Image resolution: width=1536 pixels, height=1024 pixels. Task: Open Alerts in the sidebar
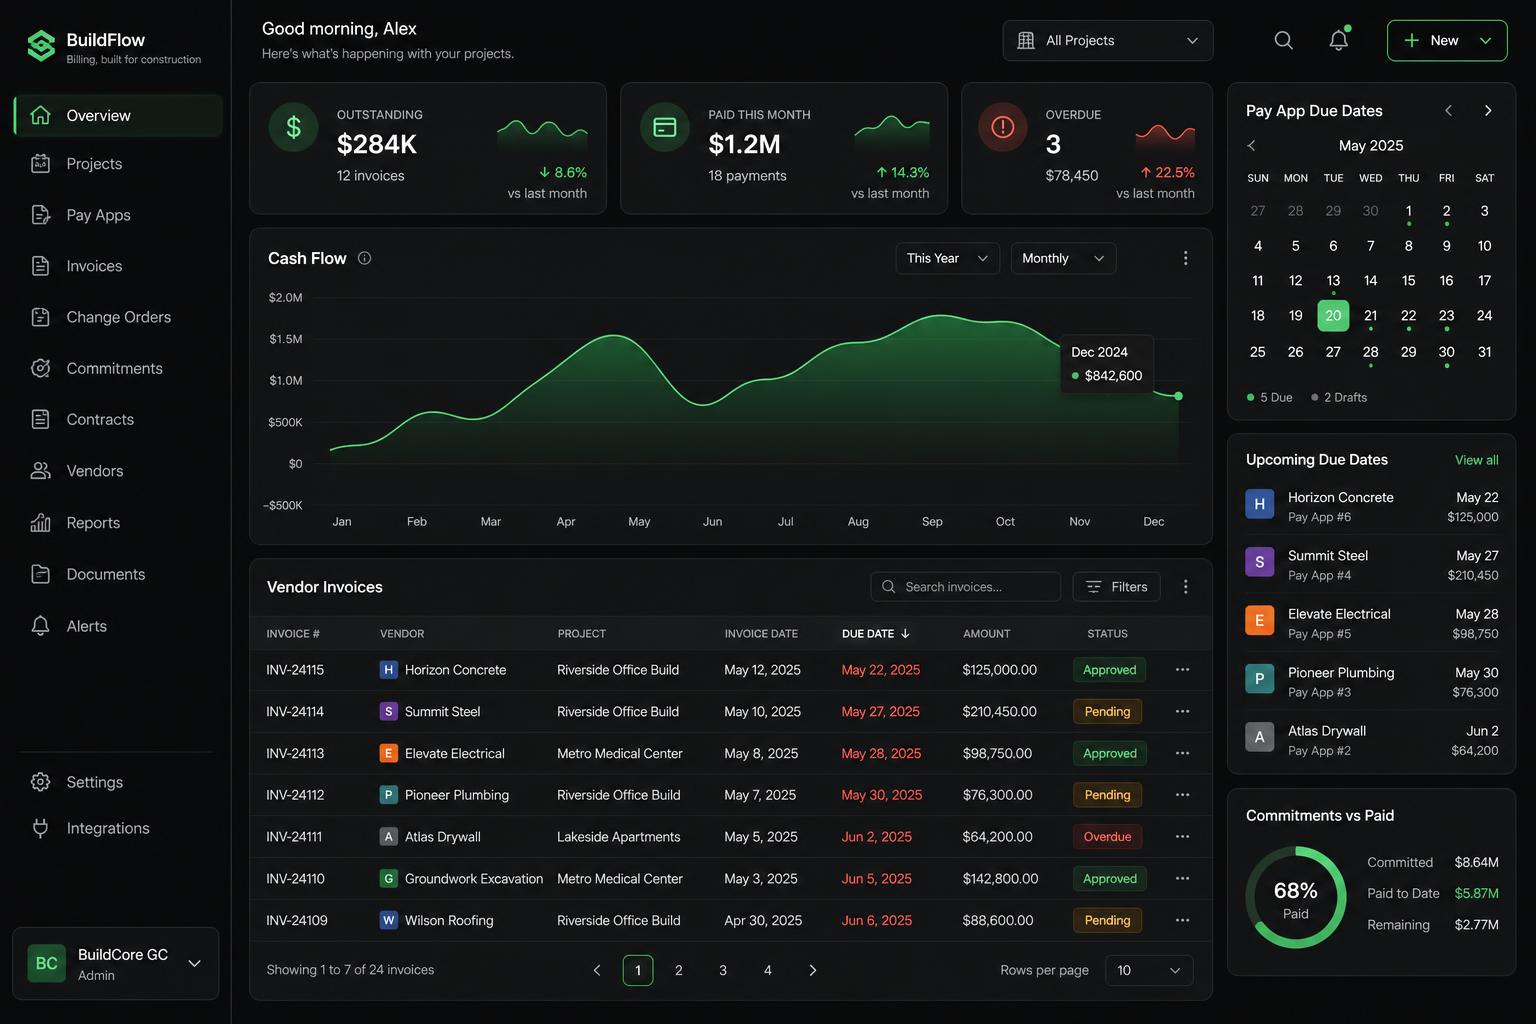tap(118, 626)
